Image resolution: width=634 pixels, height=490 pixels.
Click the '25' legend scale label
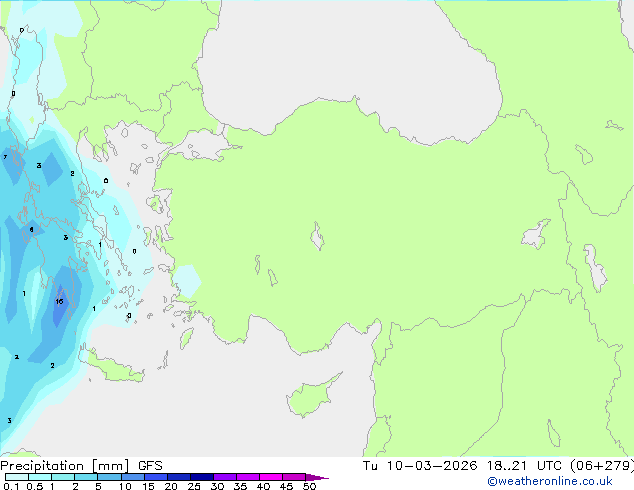click(x=194, y=486)
